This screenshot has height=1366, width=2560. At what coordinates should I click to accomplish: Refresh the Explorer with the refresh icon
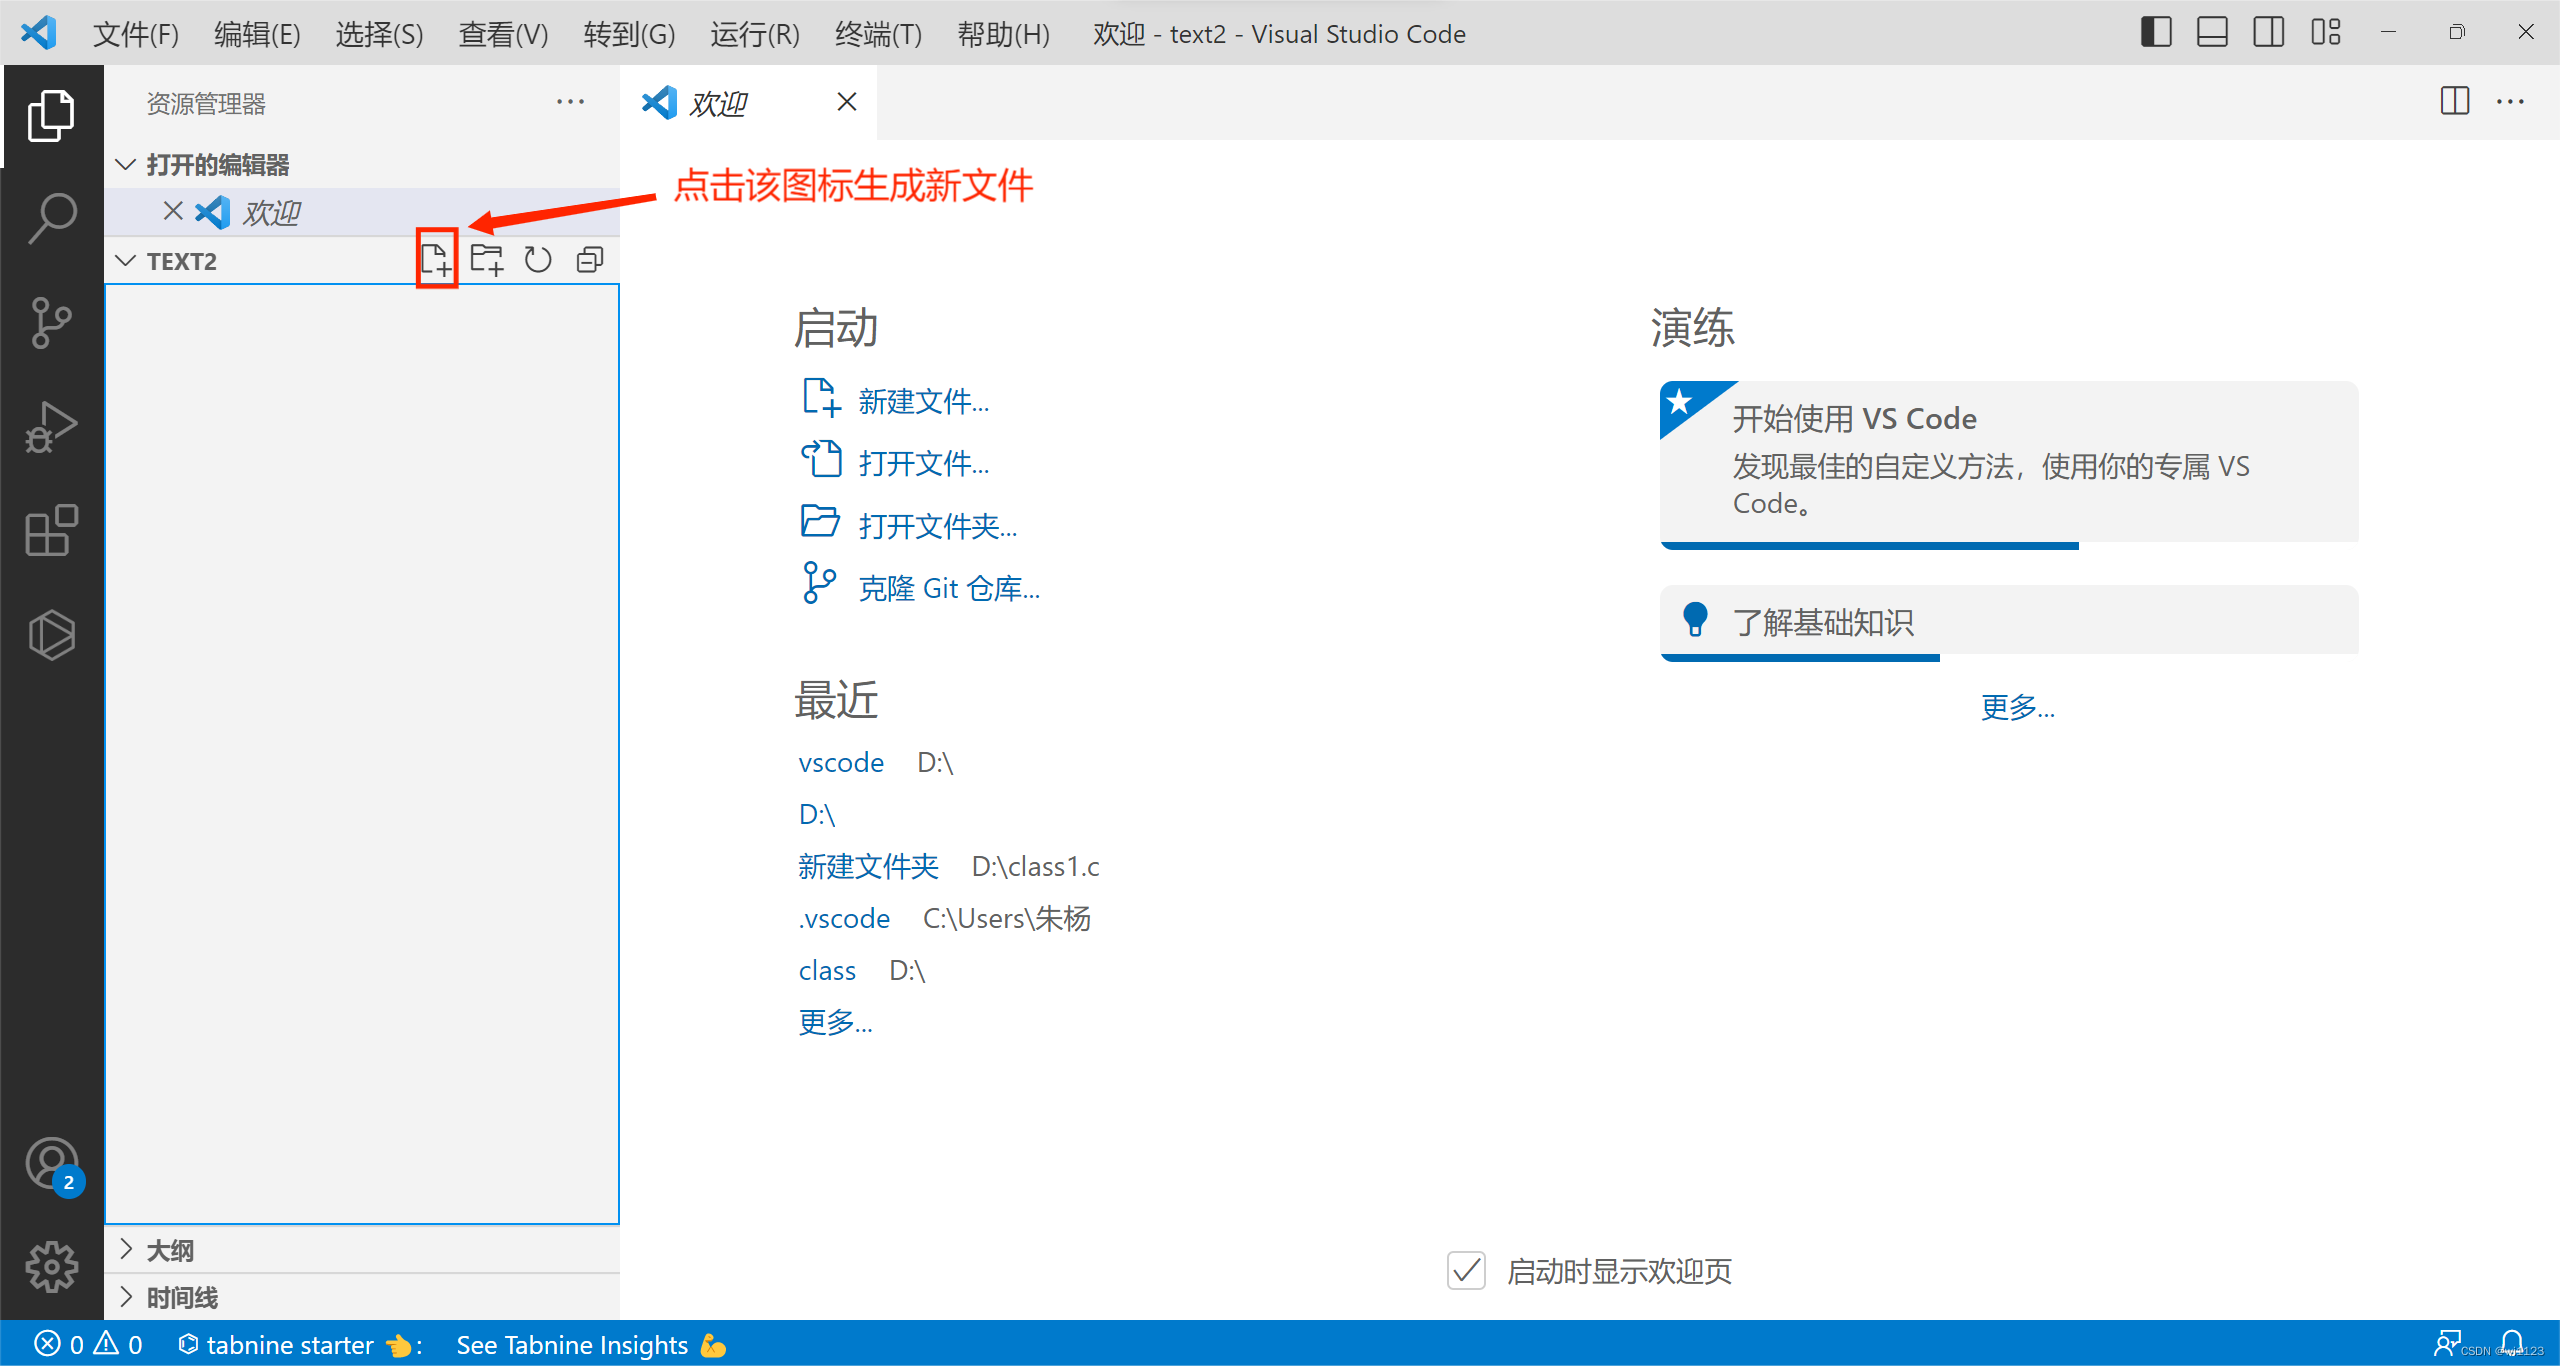pos(537,258)
